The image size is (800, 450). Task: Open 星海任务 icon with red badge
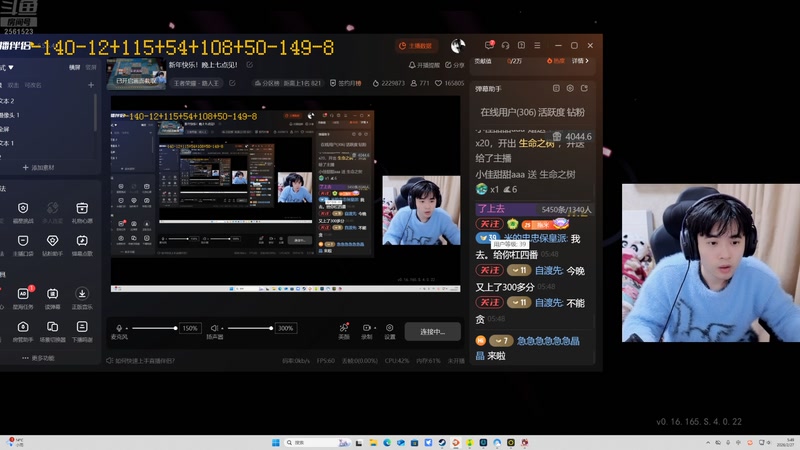pos(23,294)
